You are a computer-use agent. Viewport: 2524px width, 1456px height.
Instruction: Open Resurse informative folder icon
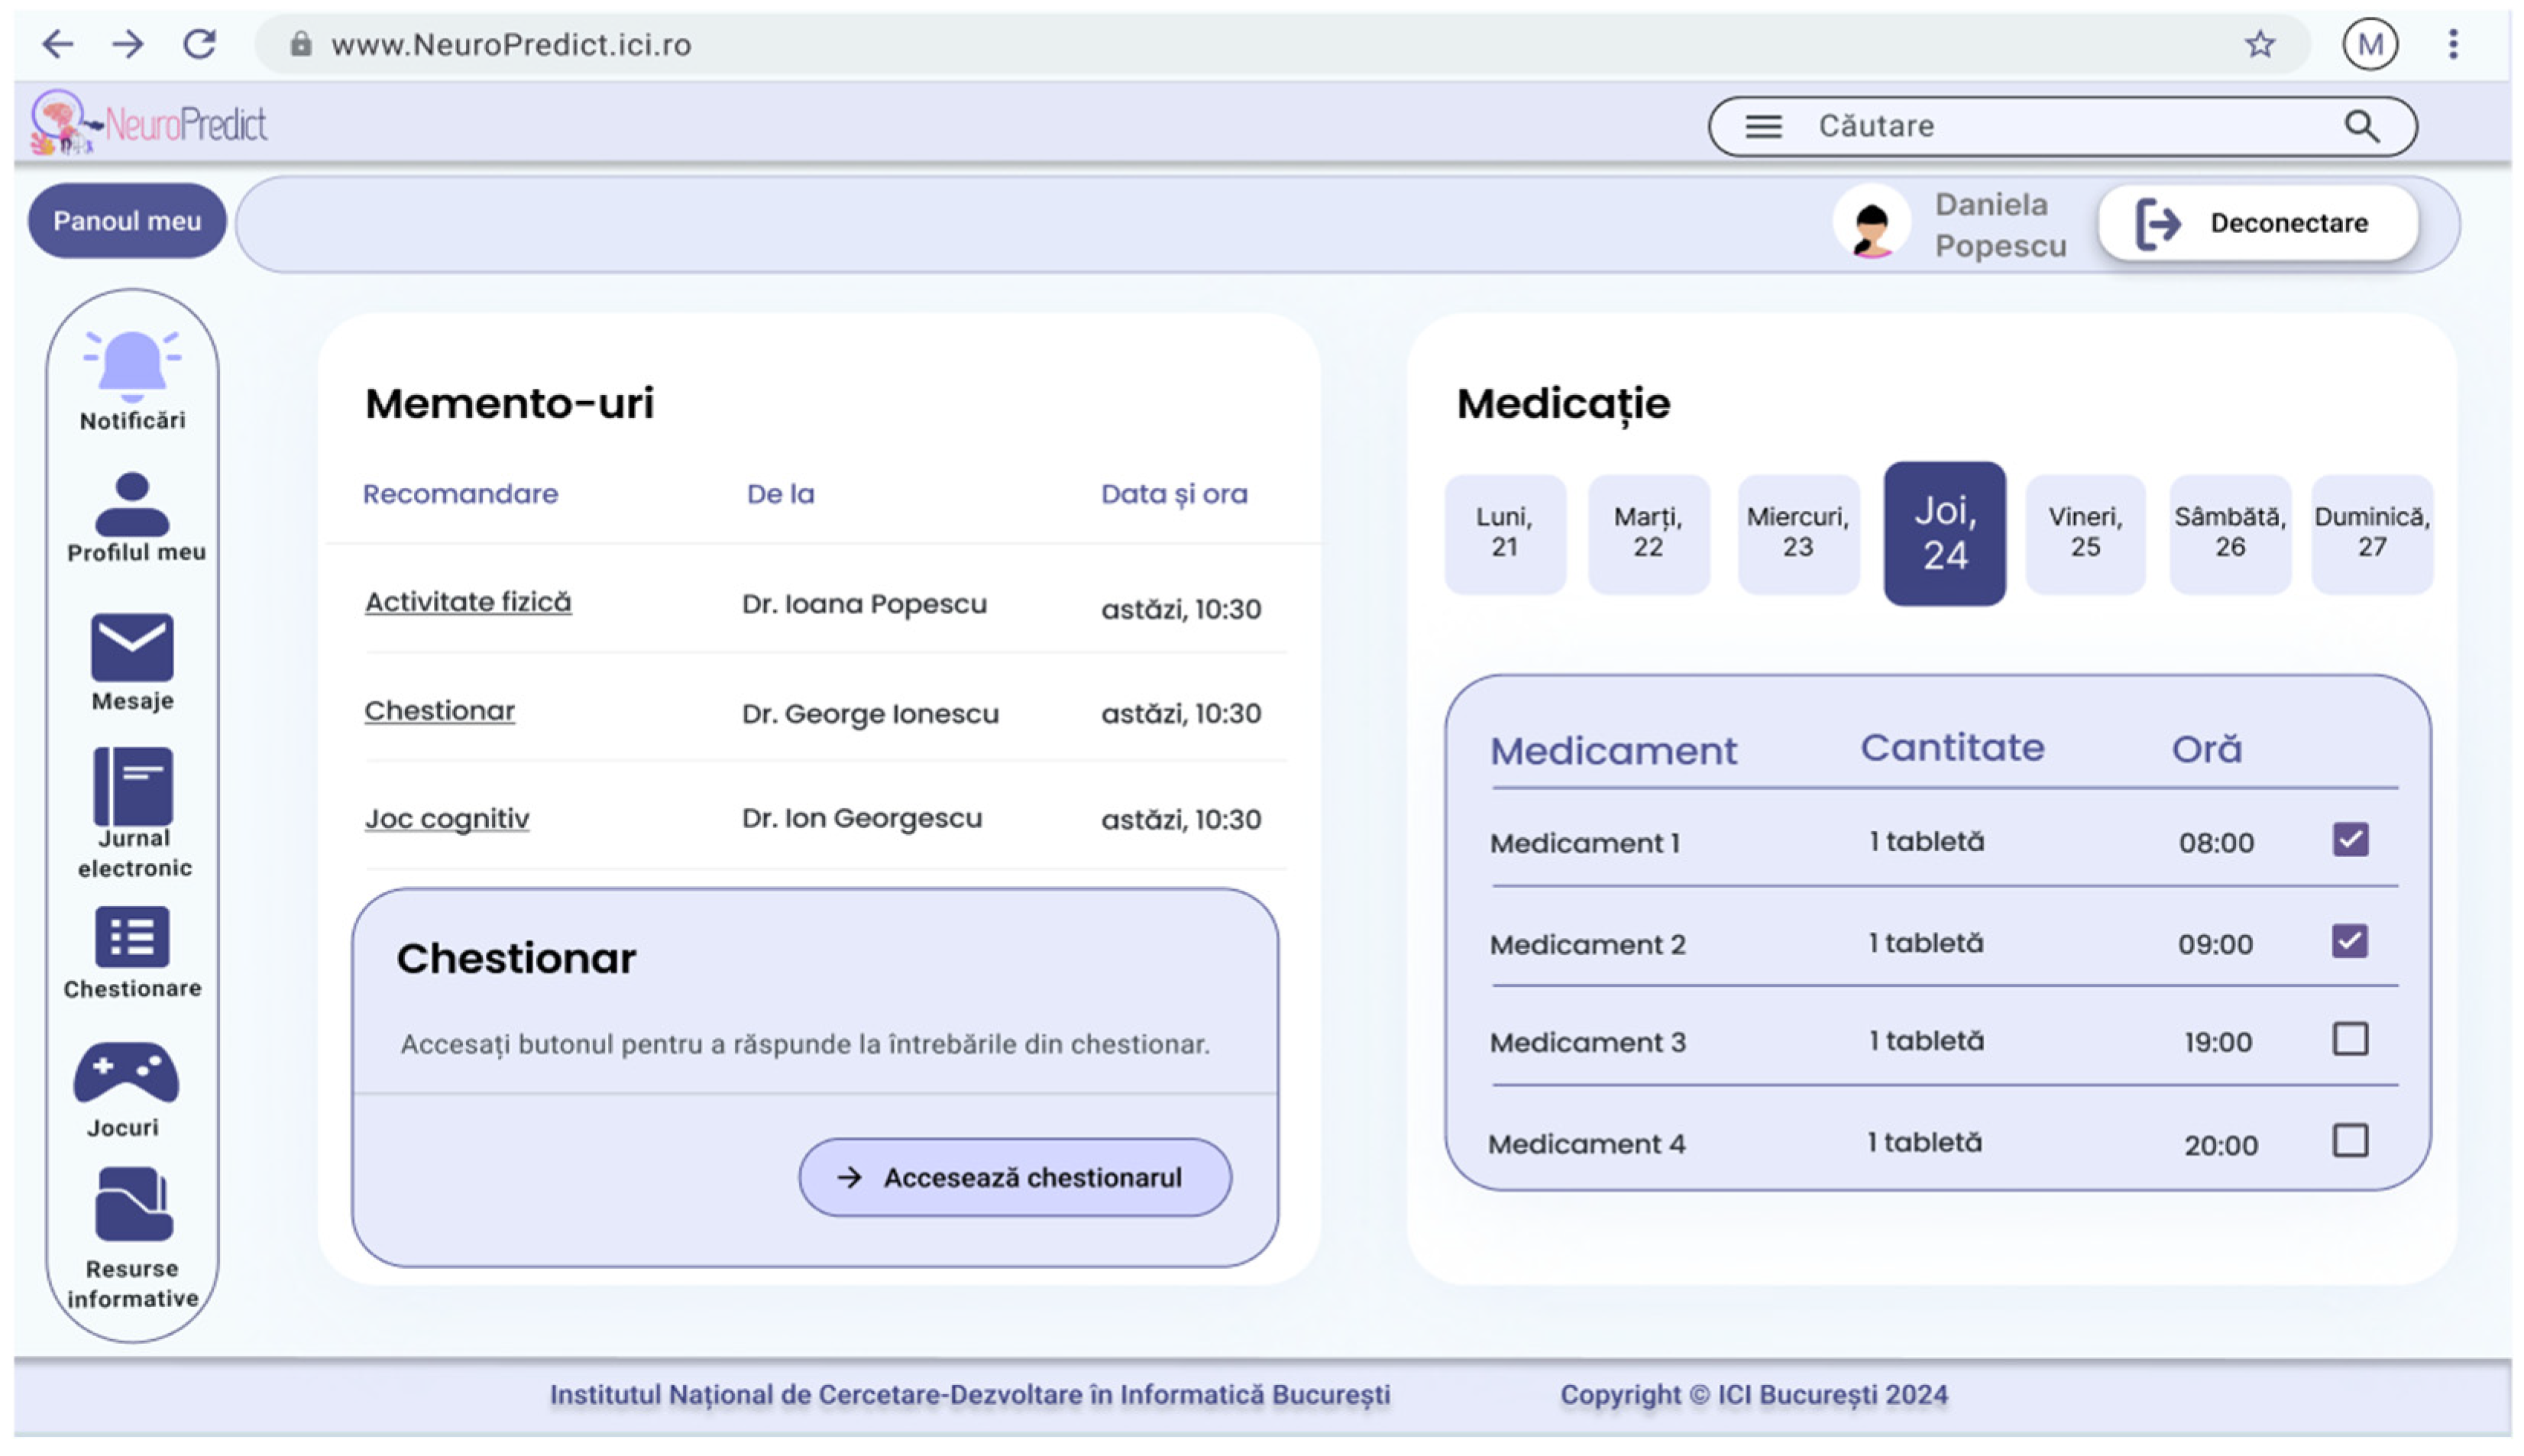click(x=133, y=1204)
